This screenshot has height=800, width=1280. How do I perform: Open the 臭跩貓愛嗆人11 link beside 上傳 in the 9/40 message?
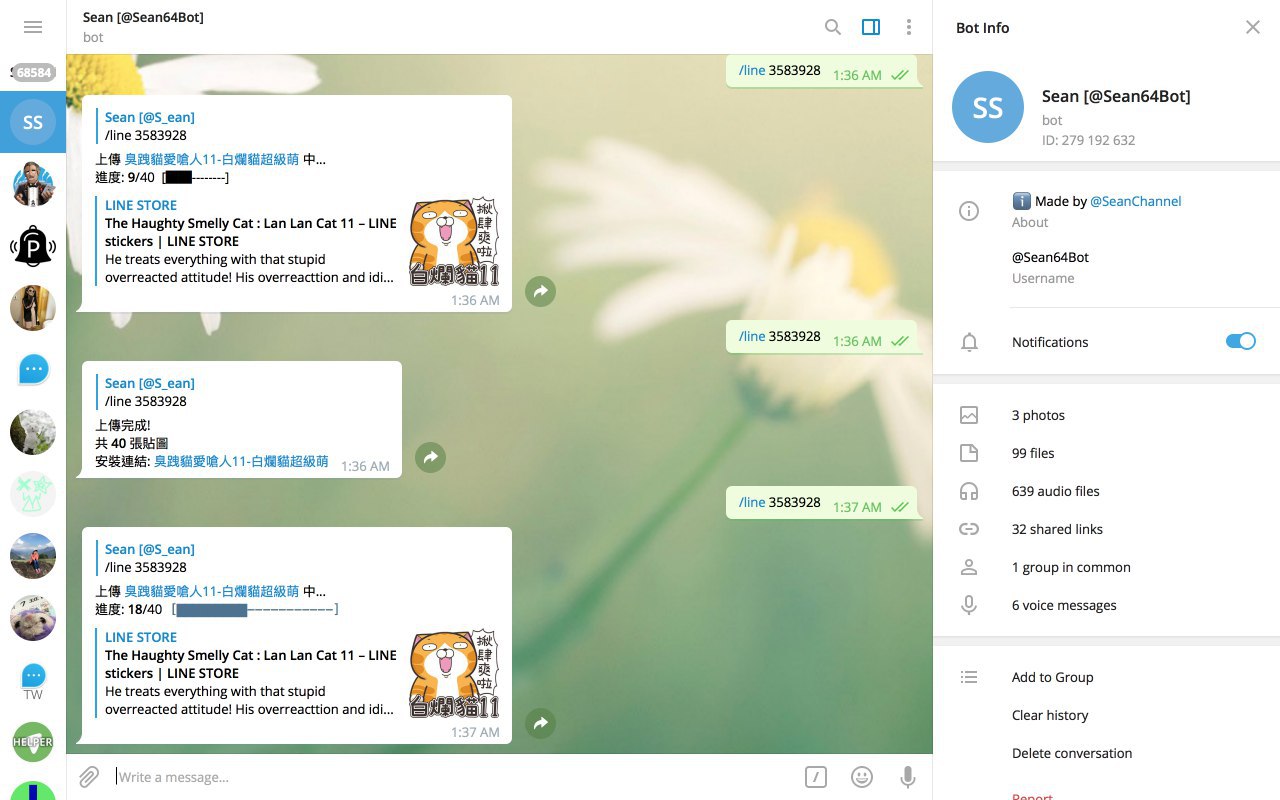212,159
